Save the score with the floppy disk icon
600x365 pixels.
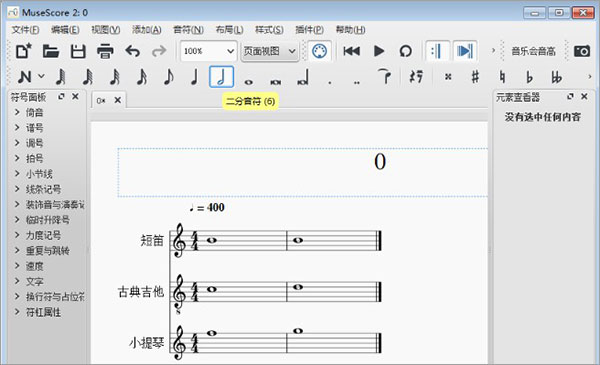[78, 51]
